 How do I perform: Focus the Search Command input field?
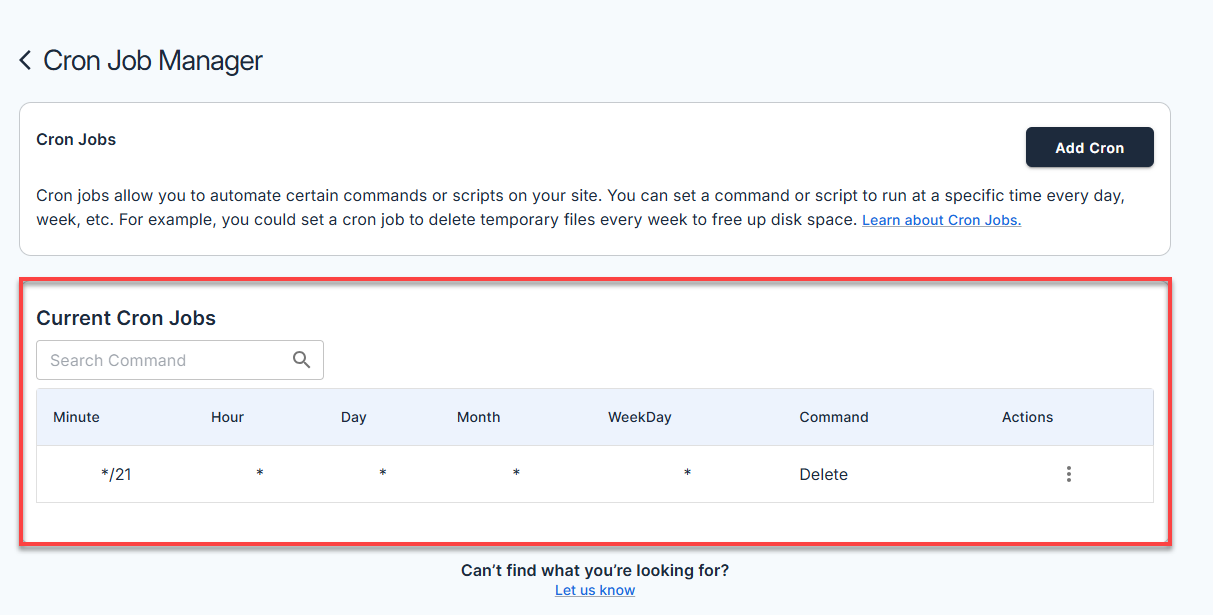point(160,360)
